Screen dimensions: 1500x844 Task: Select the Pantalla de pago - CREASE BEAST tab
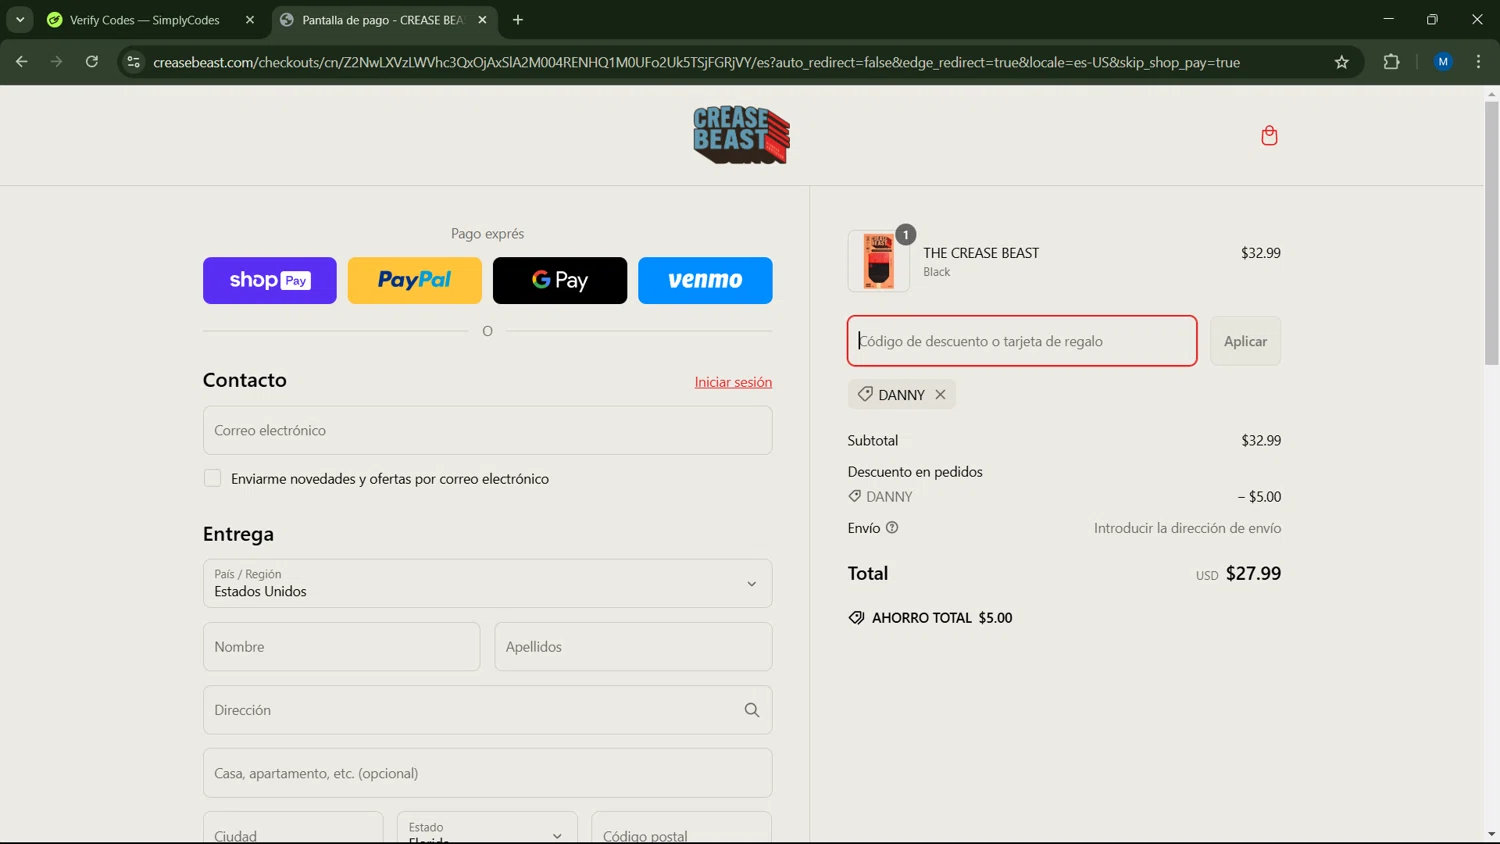click(382, 20)
